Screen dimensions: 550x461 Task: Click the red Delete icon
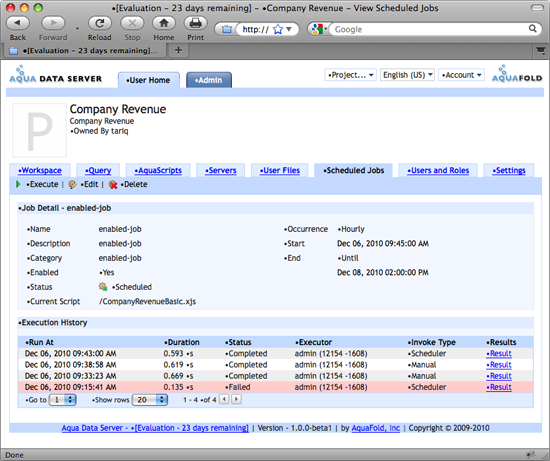point(113,185)
